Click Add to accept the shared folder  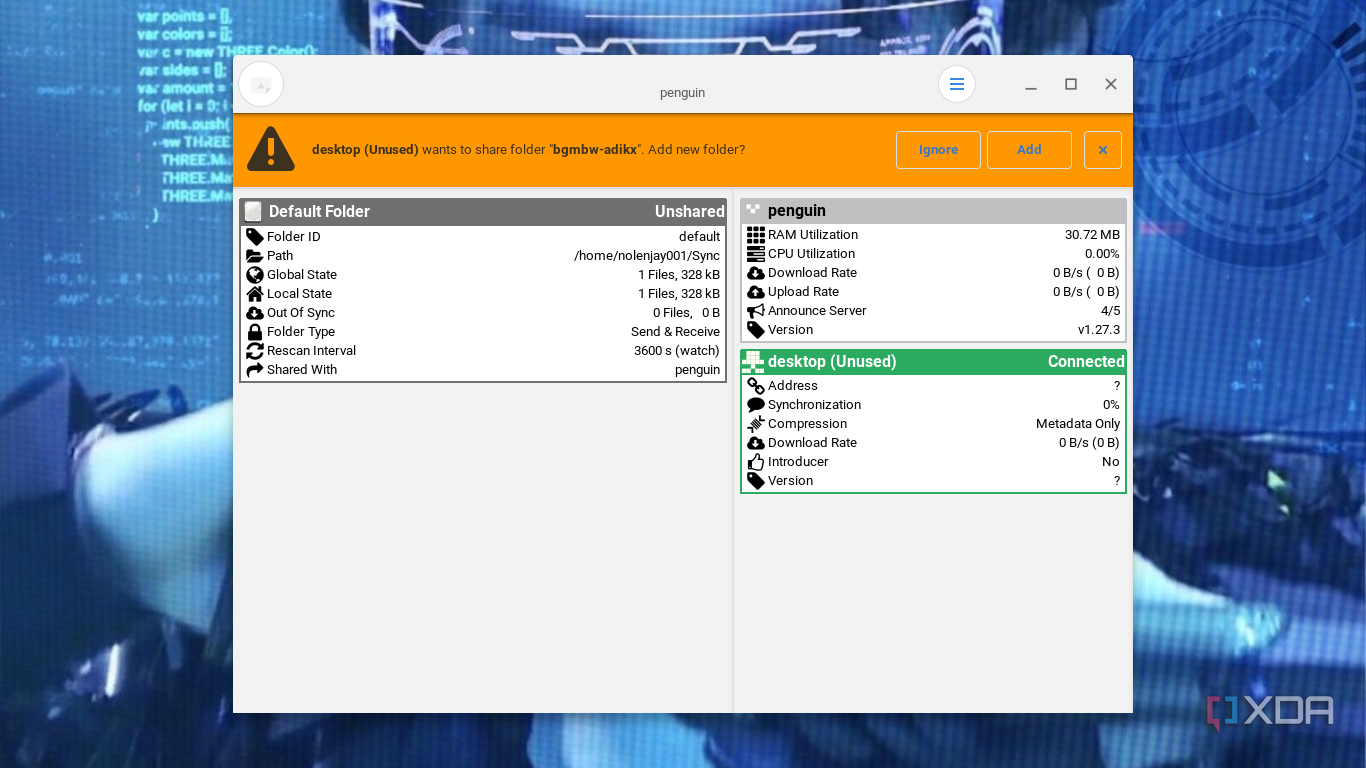(x=1029, y=149)
